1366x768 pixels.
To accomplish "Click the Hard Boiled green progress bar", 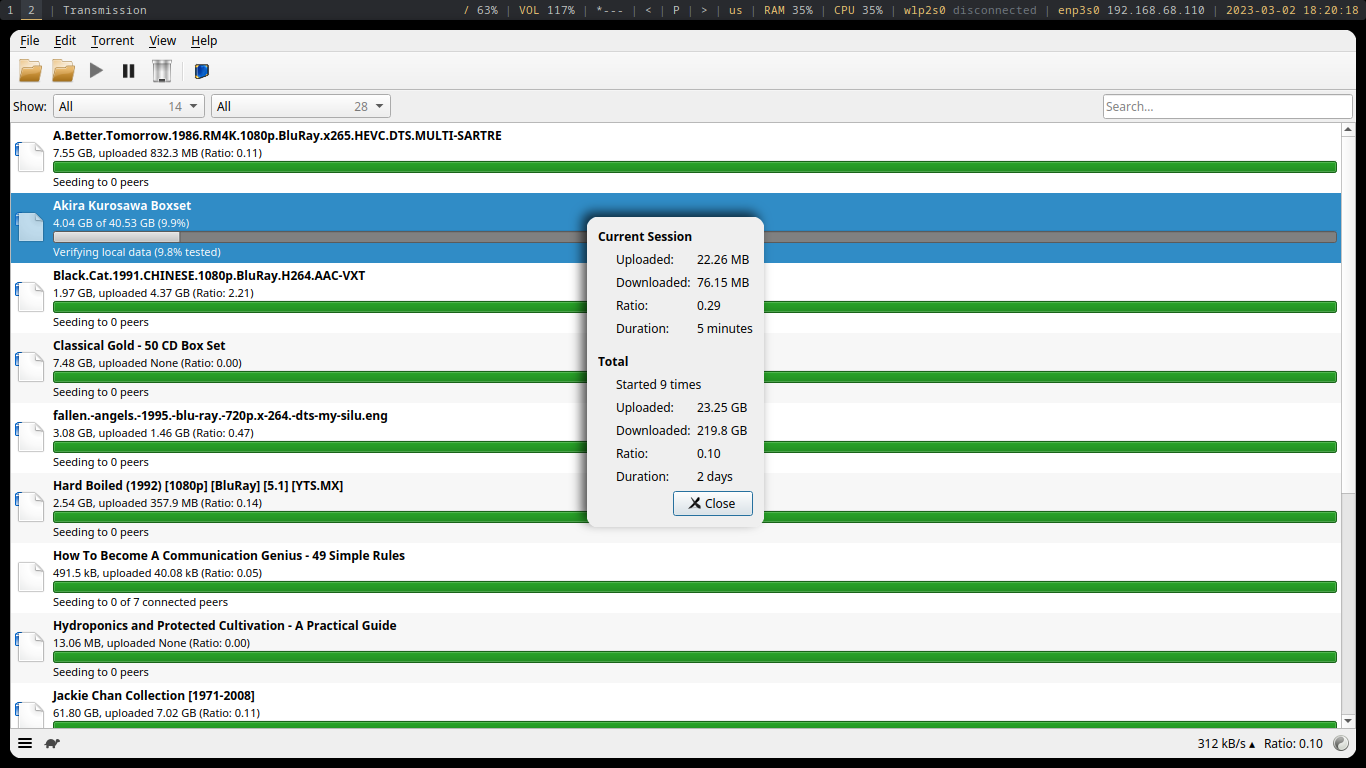I will [x=695, y=517].
